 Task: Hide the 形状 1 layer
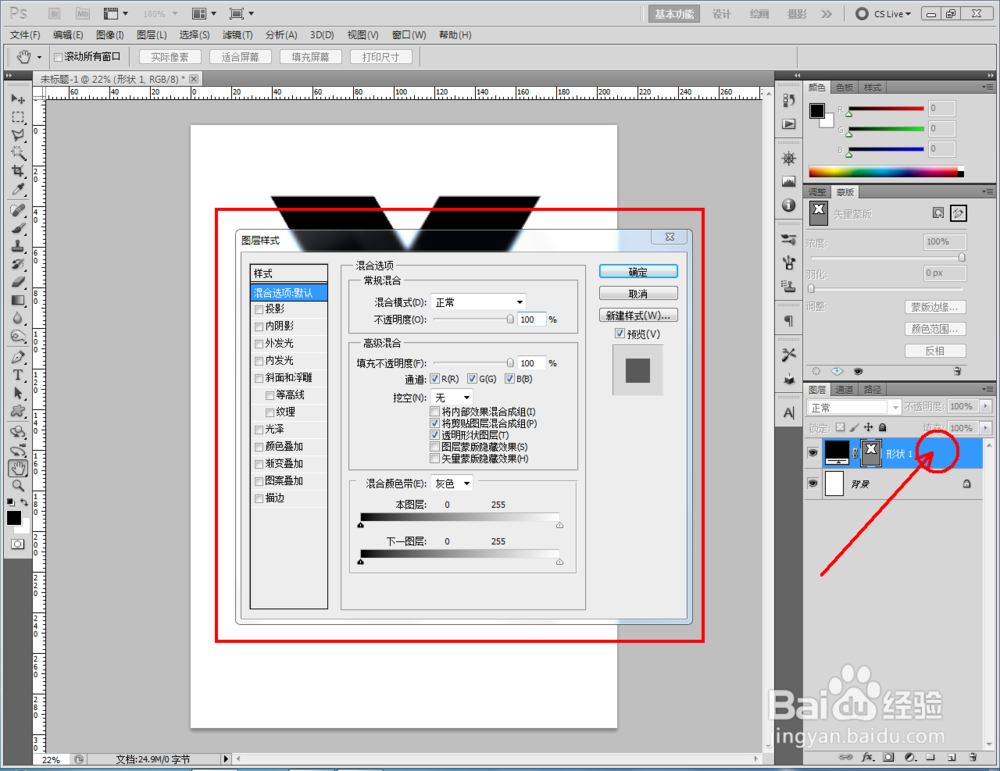point(812,453)
